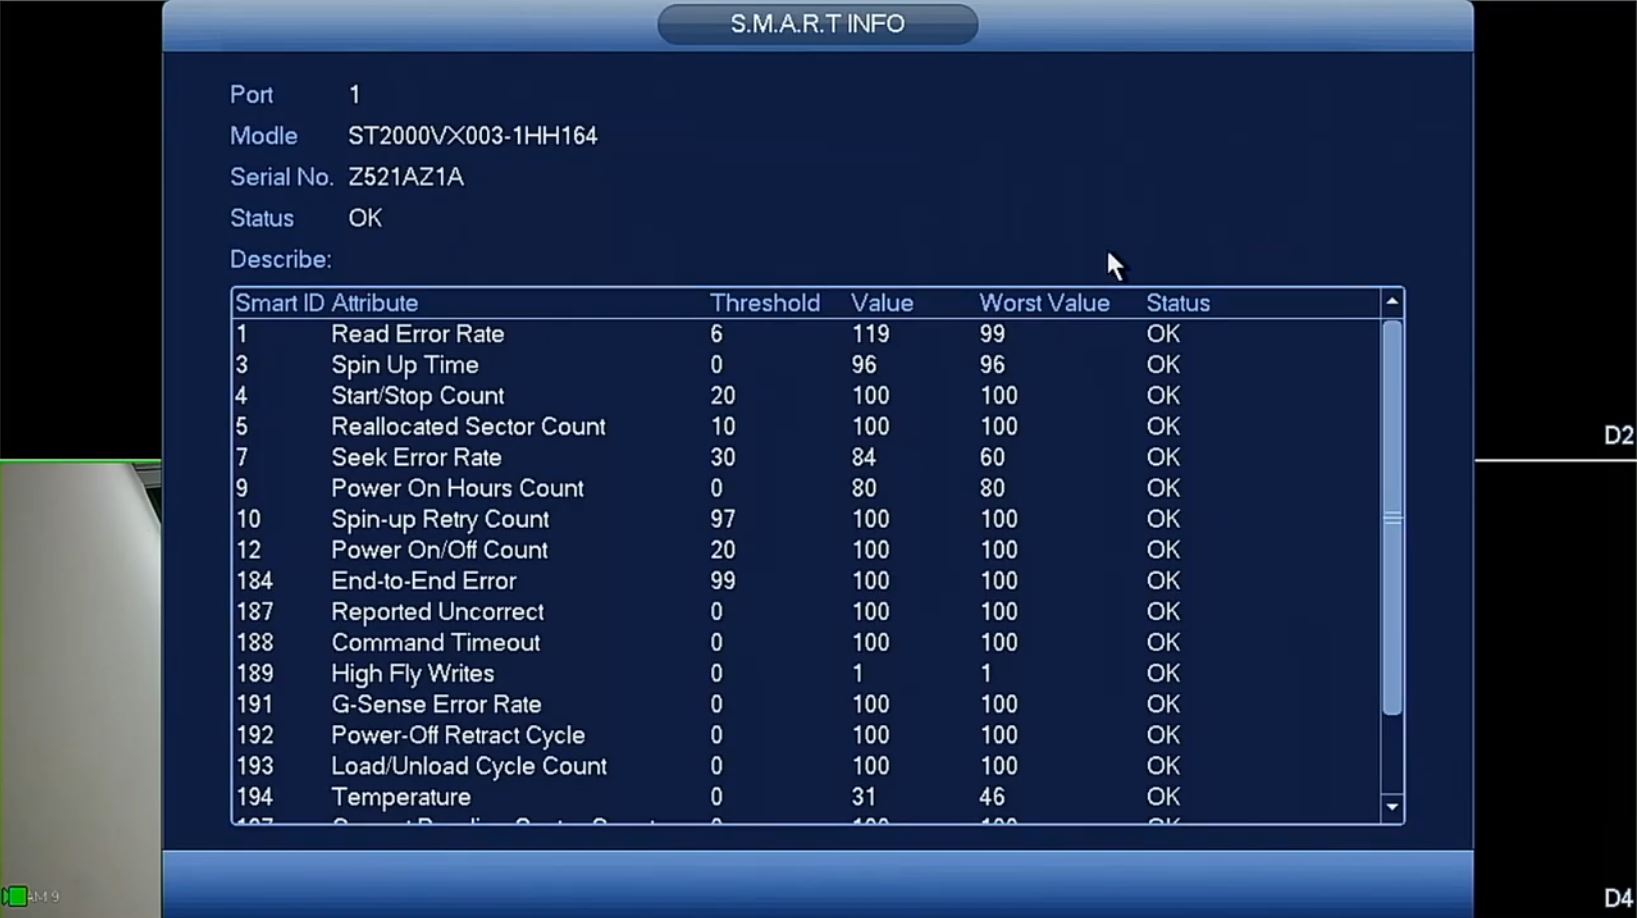1637x918 pixels.
Task: Click the Threshold column header
Action: pos(765,303)
